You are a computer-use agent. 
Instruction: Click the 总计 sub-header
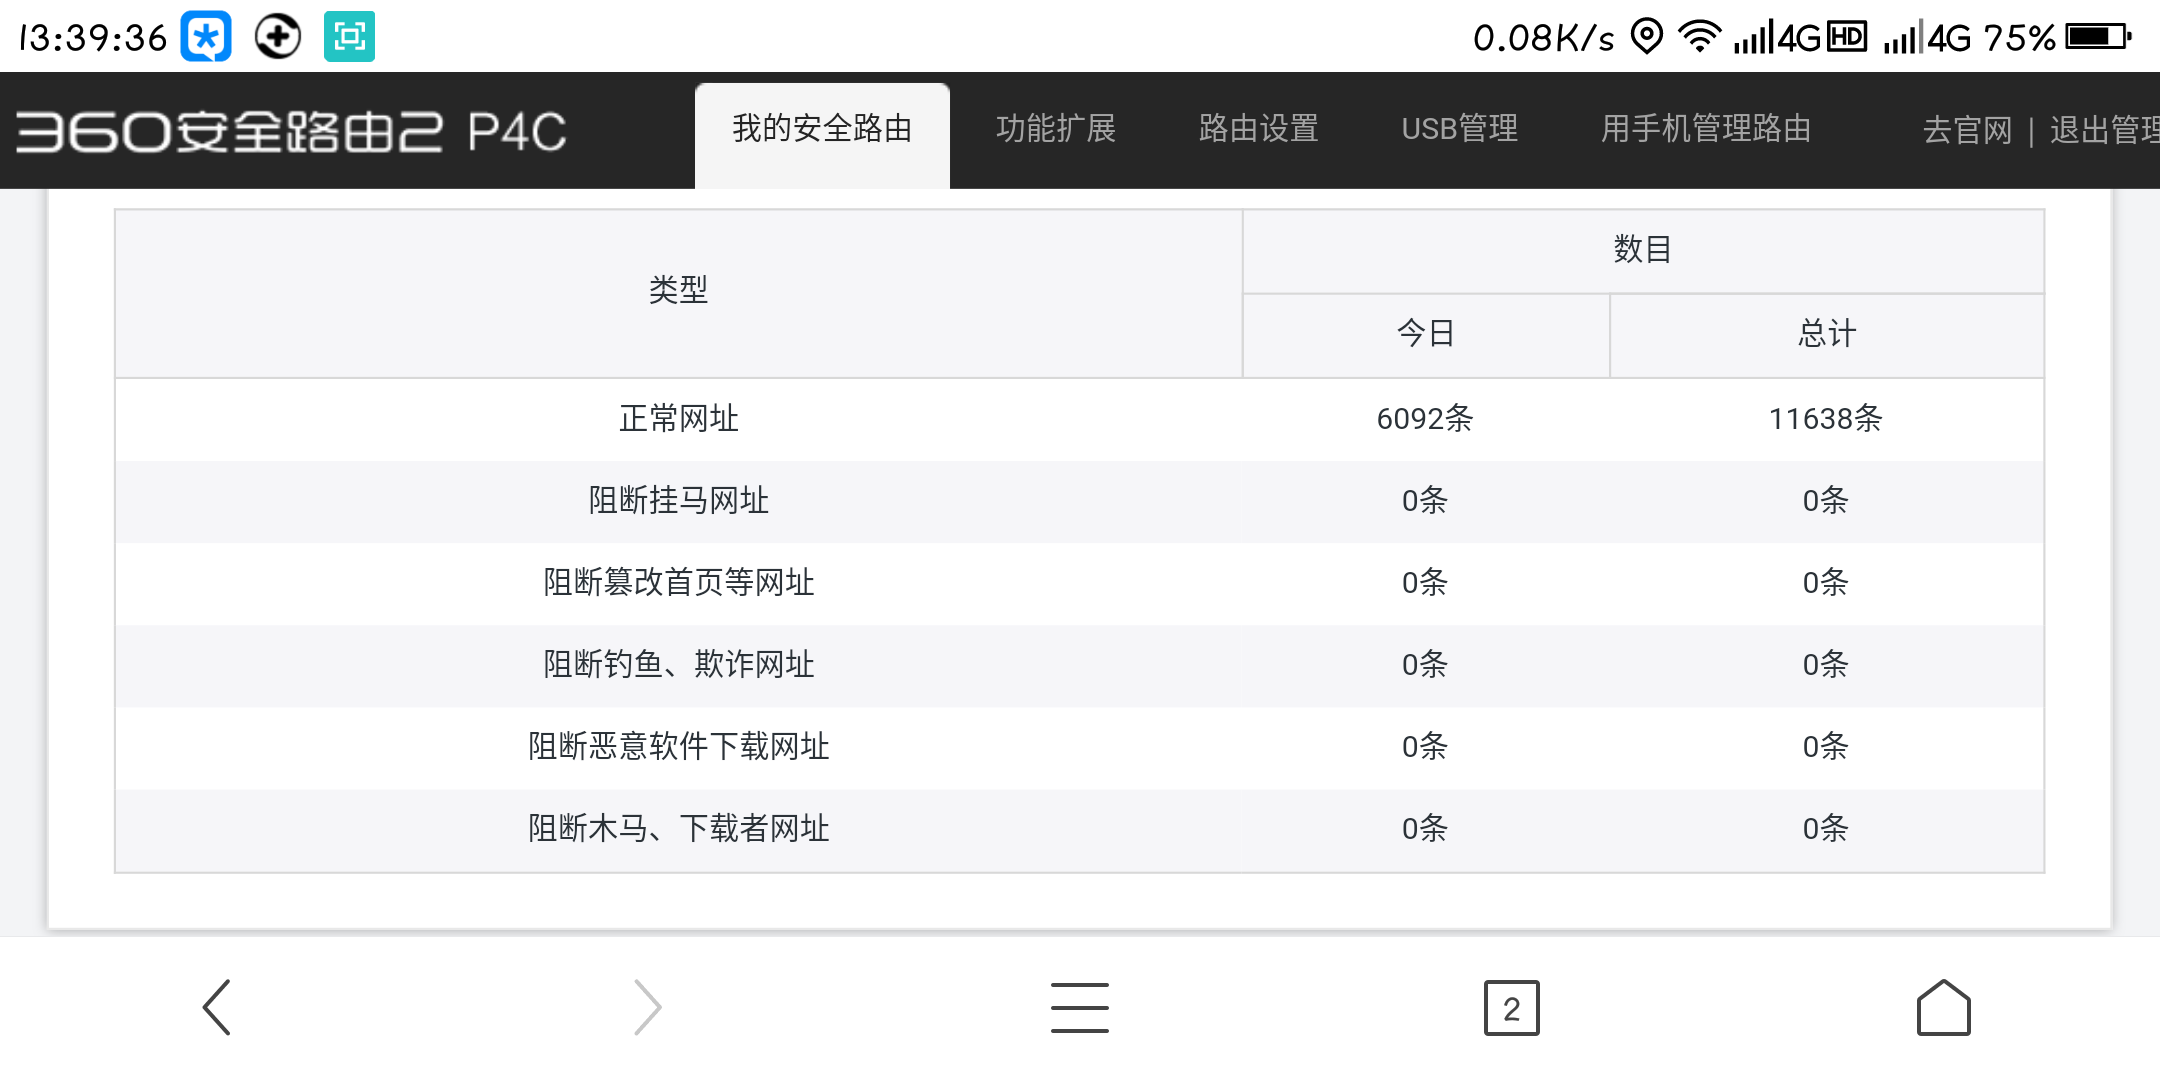1827,333
